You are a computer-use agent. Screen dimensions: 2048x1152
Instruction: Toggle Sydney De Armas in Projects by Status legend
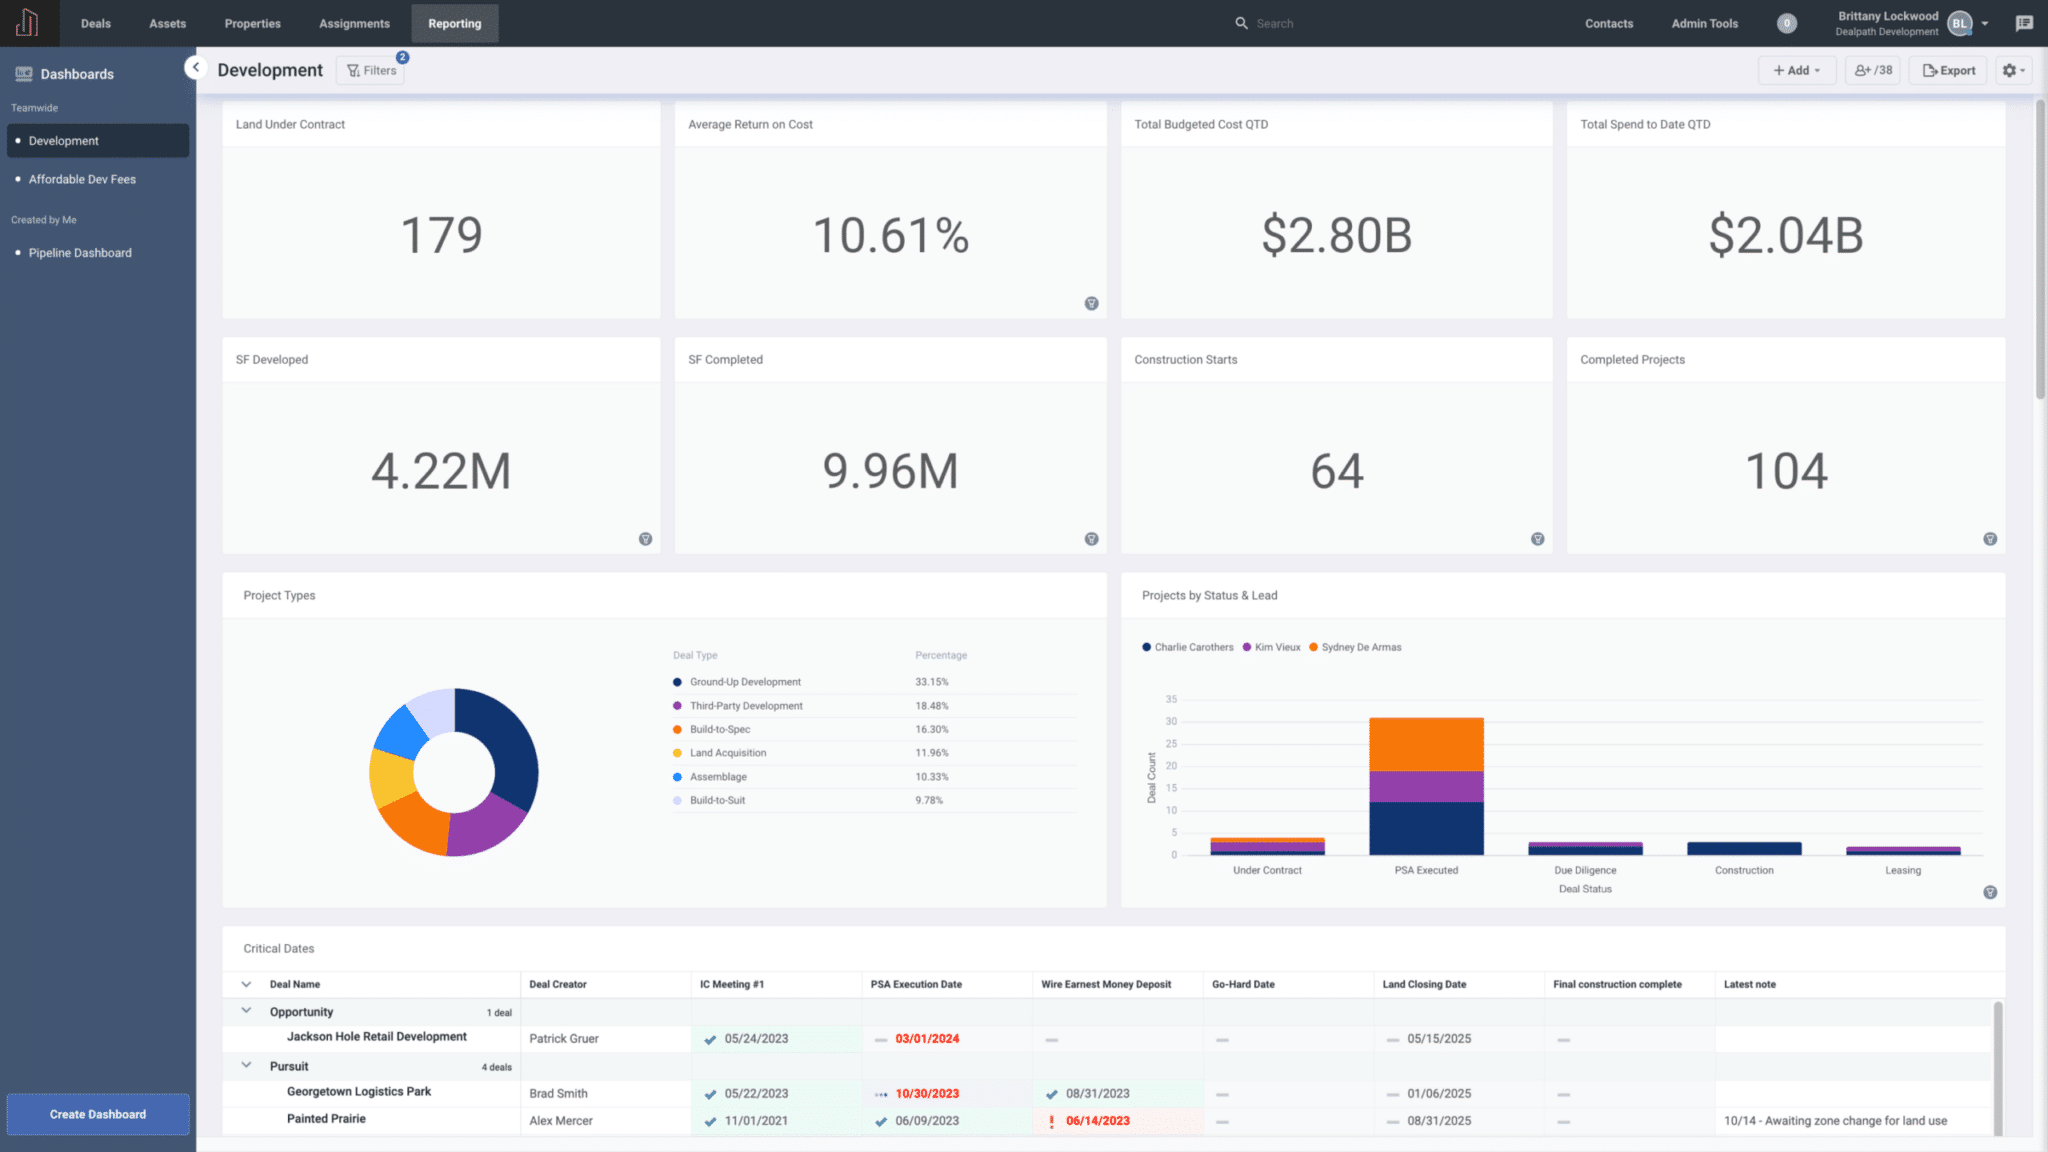tap(1355, 647)
